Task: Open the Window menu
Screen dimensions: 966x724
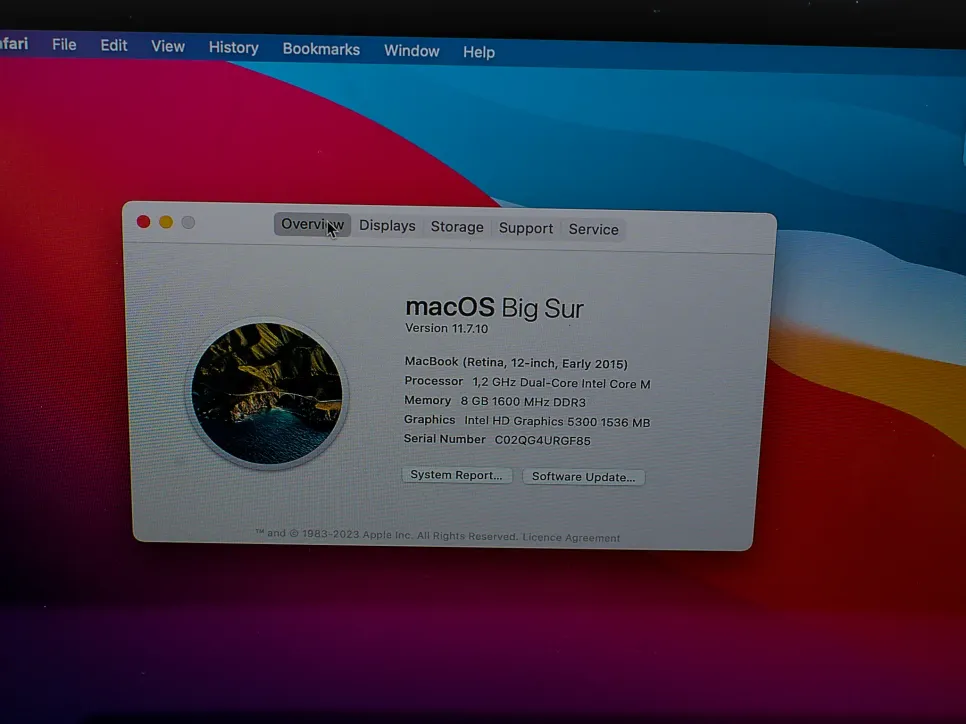Action: (412, 51)
